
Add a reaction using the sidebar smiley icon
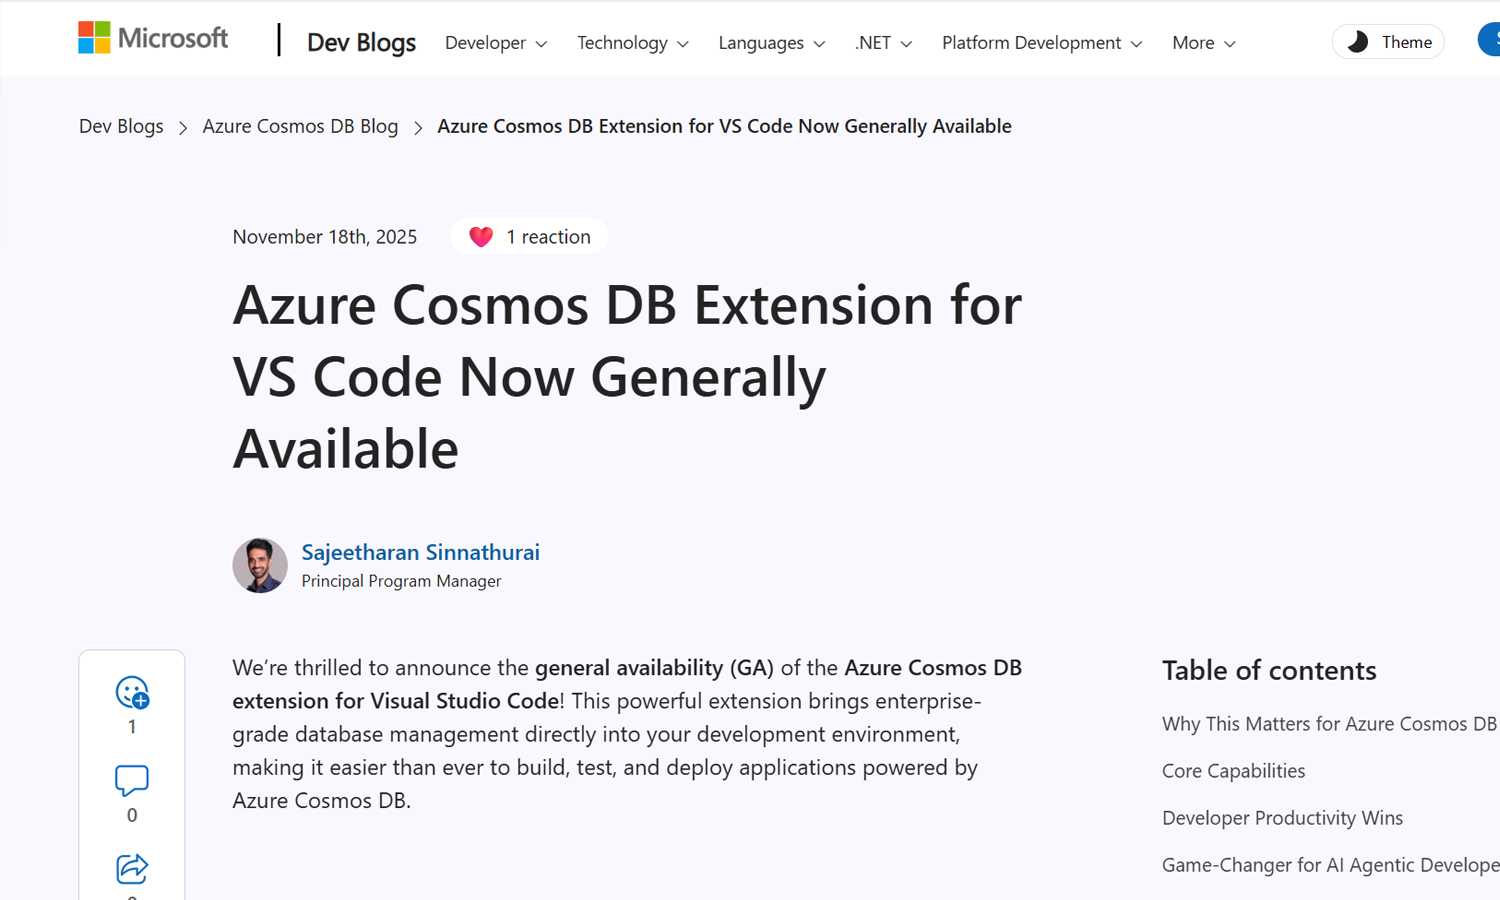pos(132,692)
